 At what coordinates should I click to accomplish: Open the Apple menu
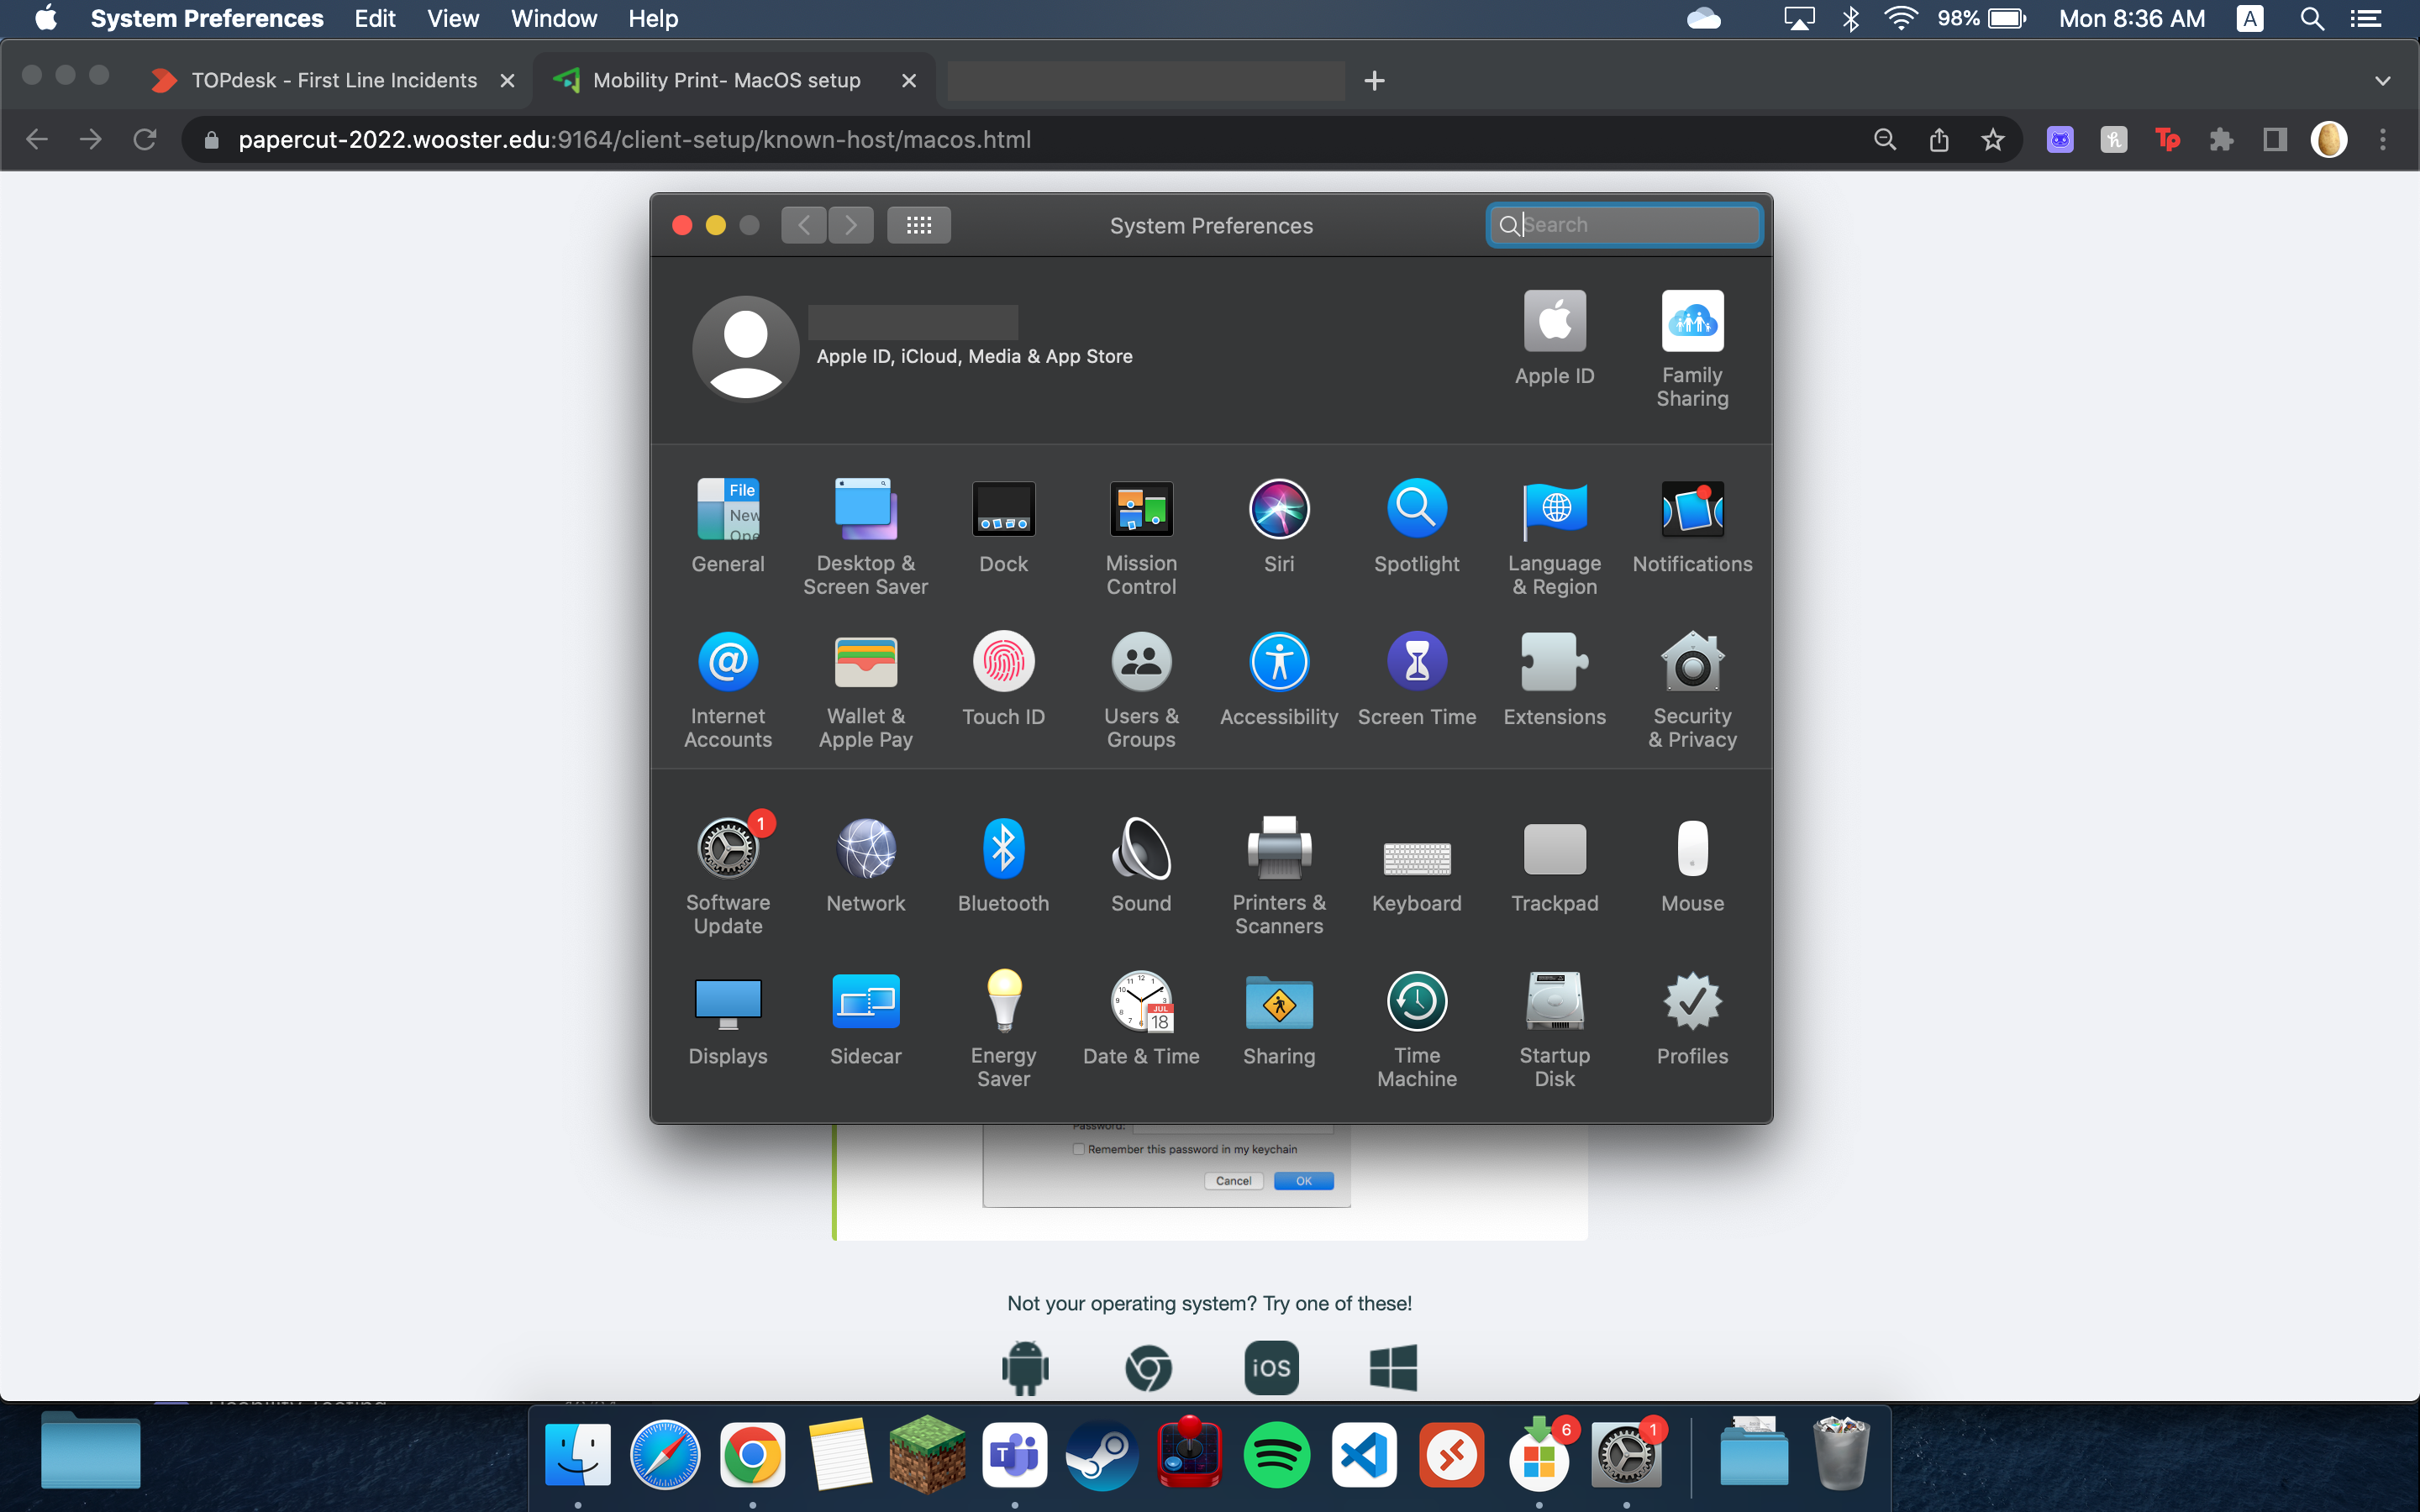point(46,19)
